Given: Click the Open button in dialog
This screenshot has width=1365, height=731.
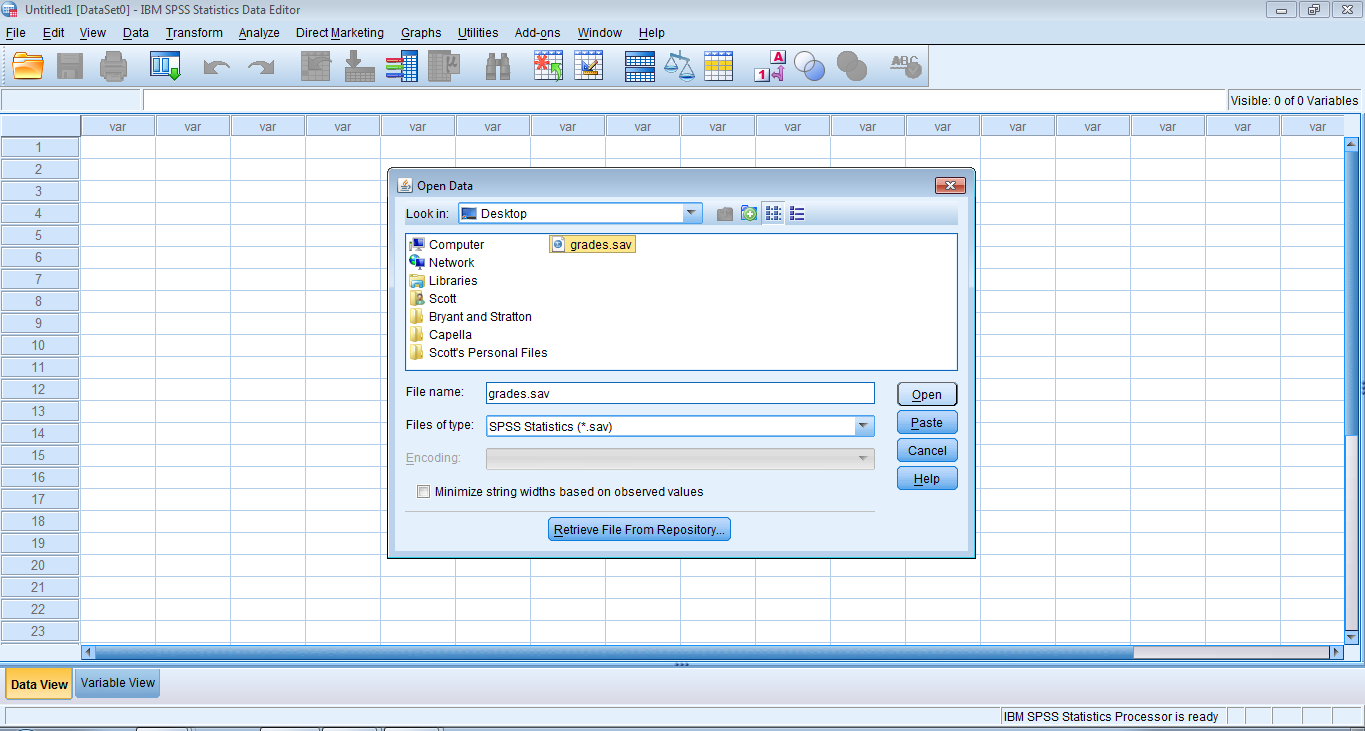Looking at the screenshot, I should [927, 395].
